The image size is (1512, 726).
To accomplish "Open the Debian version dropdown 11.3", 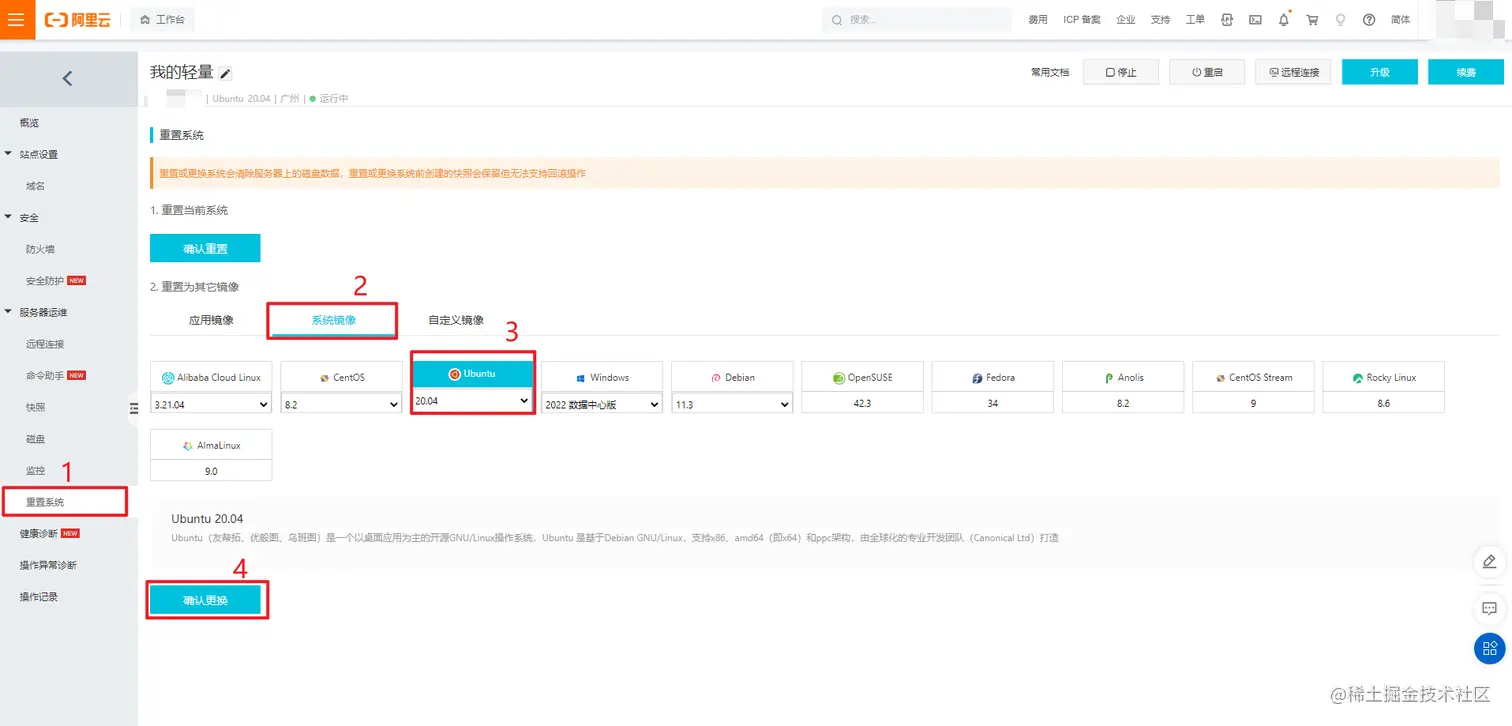I will point(732,404).
